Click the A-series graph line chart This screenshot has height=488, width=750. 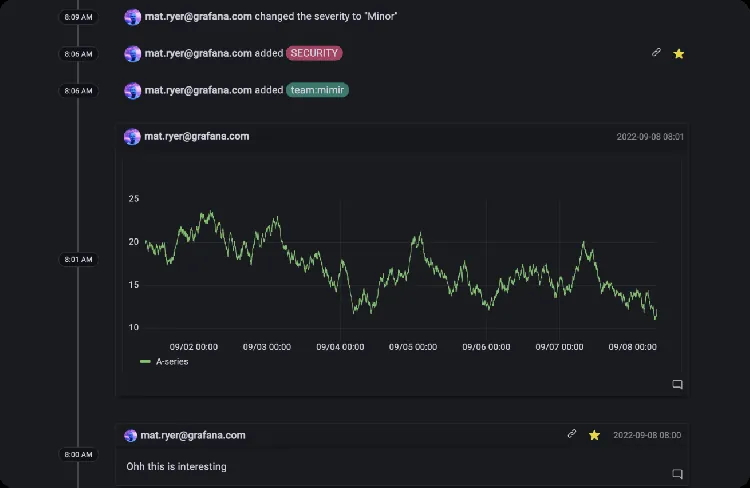401,266
